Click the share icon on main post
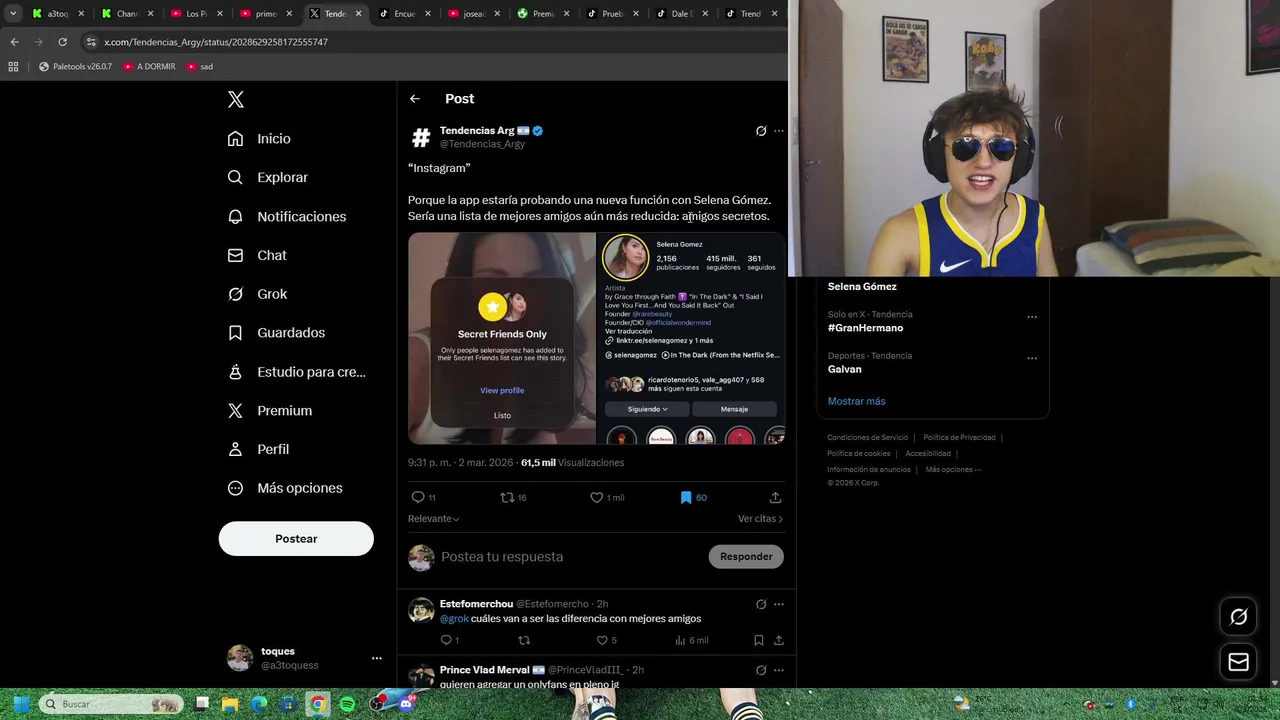 pos(775,497)
